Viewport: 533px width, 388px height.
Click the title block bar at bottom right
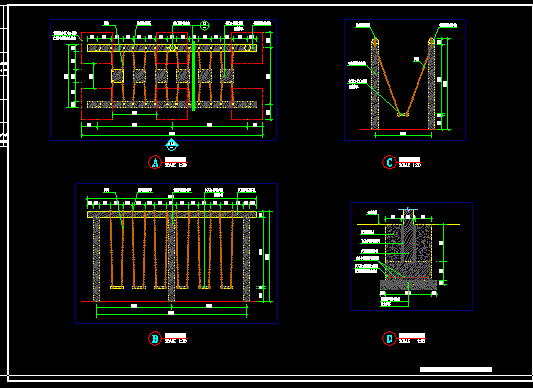pyautogui.click(x=456, y=369)
